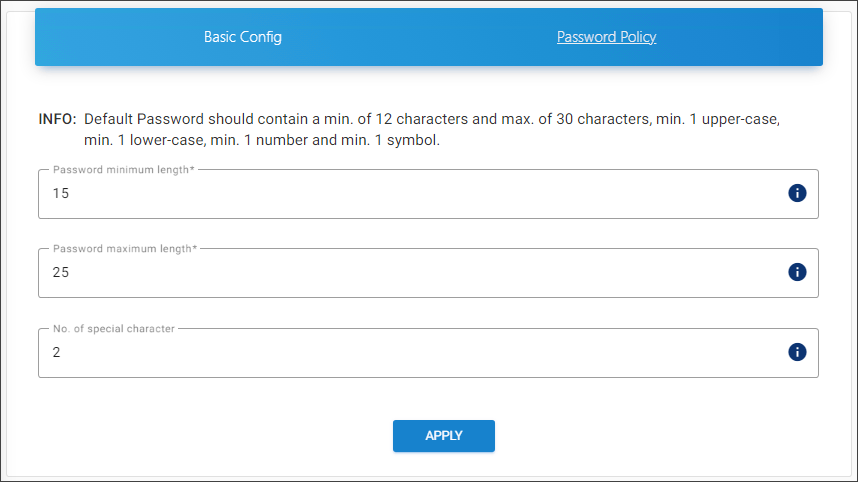Image resolution: width=858 pixels, height=482 pixels.
Task: Click the "No. of special character" floating label
Action: [x=114, y=329]
